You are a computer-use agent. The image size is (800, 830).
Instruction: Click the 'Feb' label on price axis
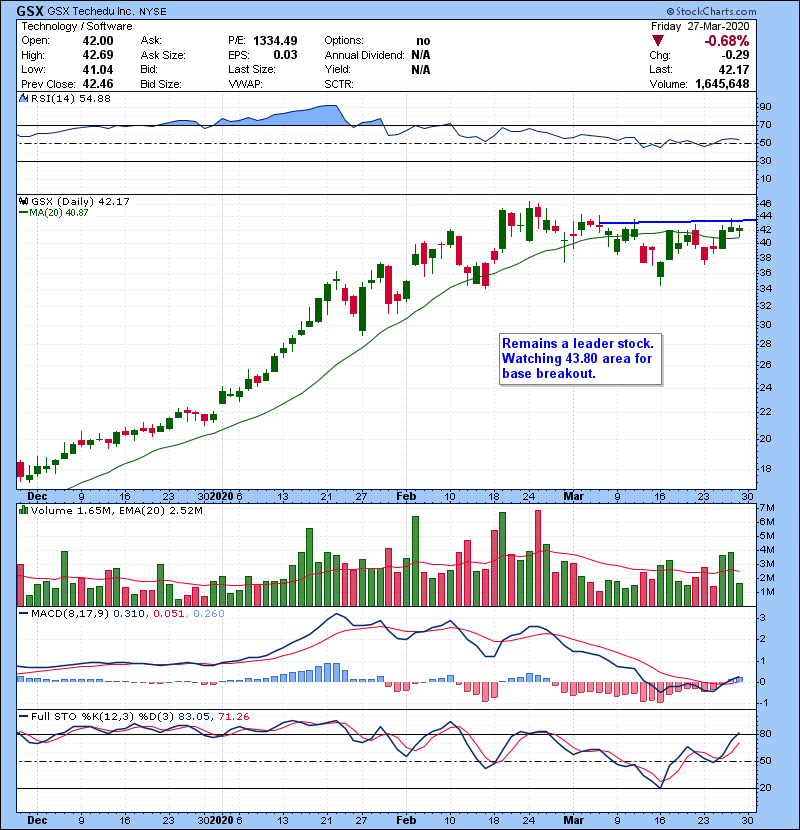(406, 497)
